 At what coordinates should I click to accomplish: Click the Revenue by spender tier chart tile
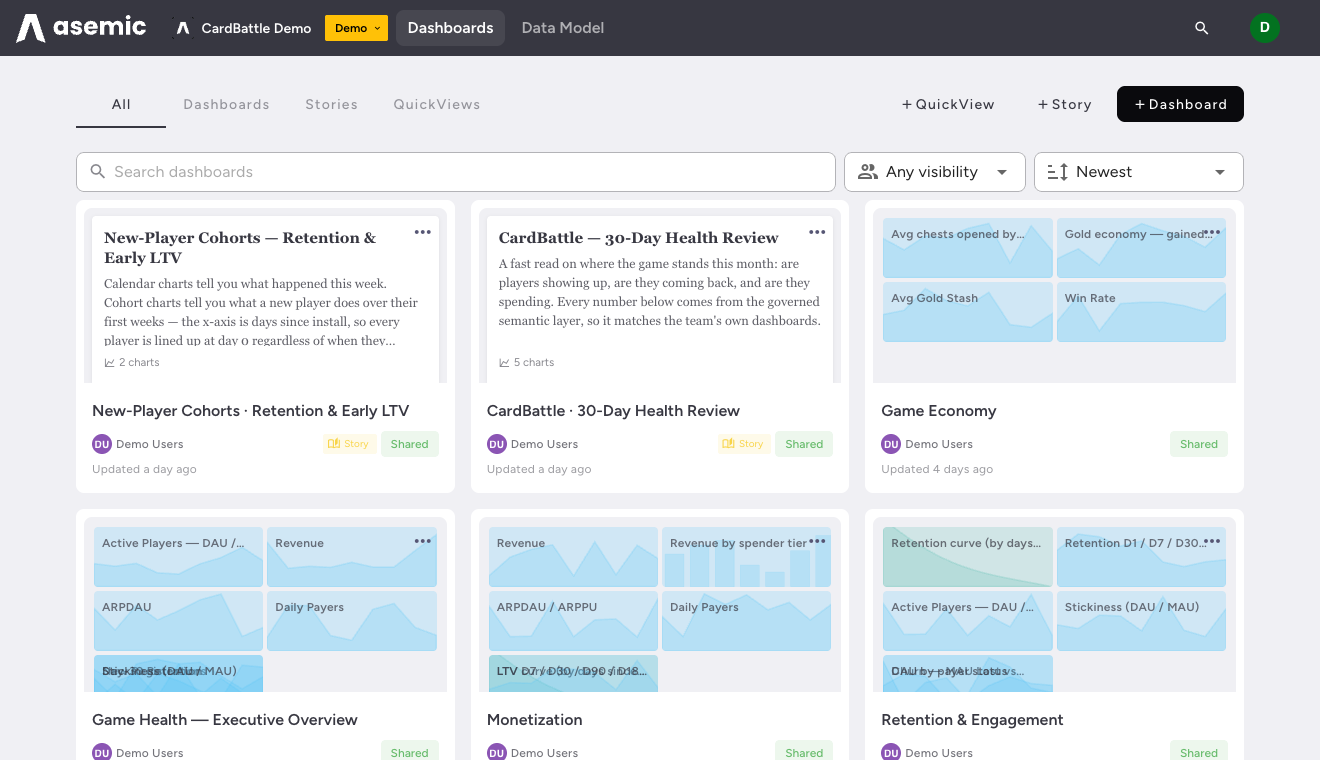pyautogui.click(x=746, y=557)
